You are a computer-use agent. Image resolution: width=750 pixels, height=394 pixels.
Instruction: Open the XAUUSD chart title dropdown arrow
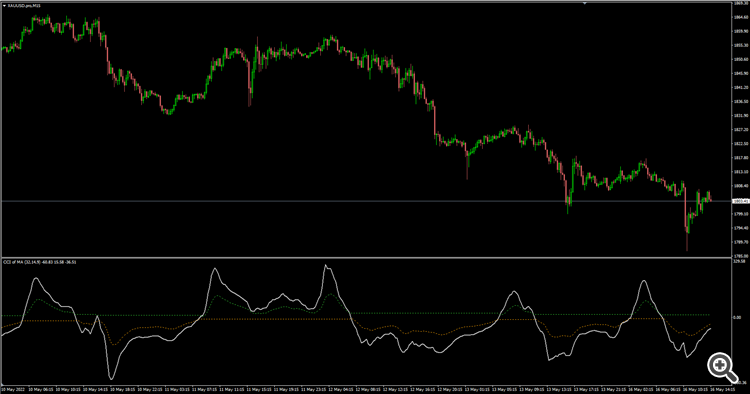4,5
